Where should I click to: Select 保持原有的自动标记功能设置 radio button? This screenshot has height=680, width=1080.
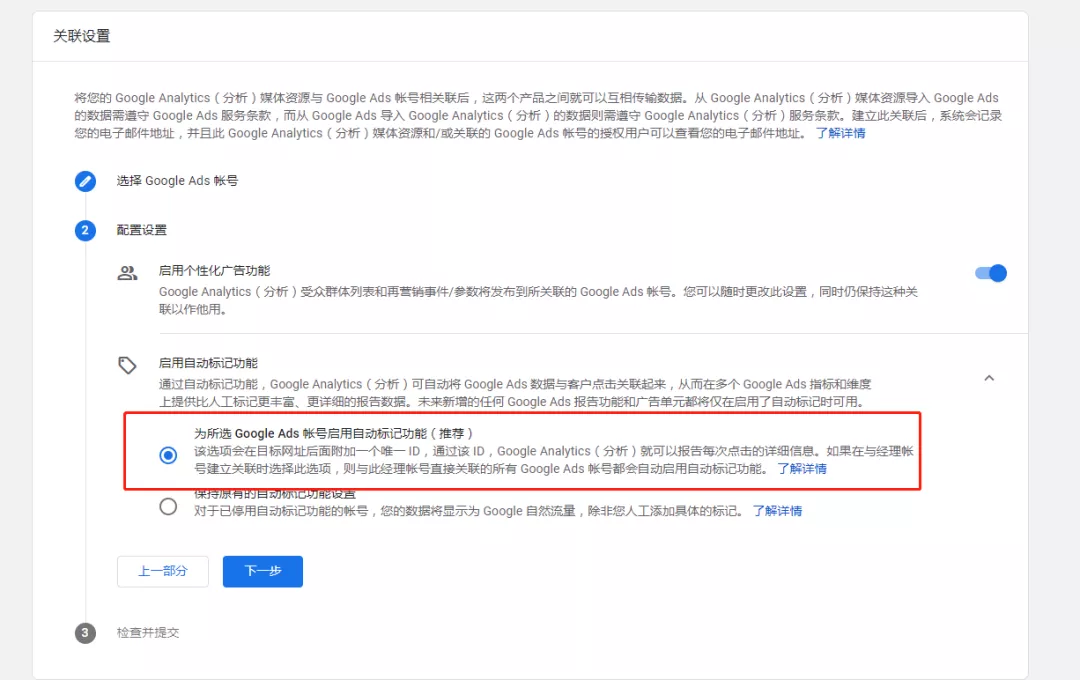coord(168,507)
